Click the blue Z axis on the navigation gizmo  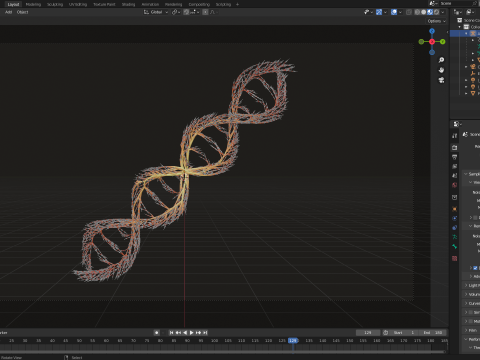[x=432, y=31]
